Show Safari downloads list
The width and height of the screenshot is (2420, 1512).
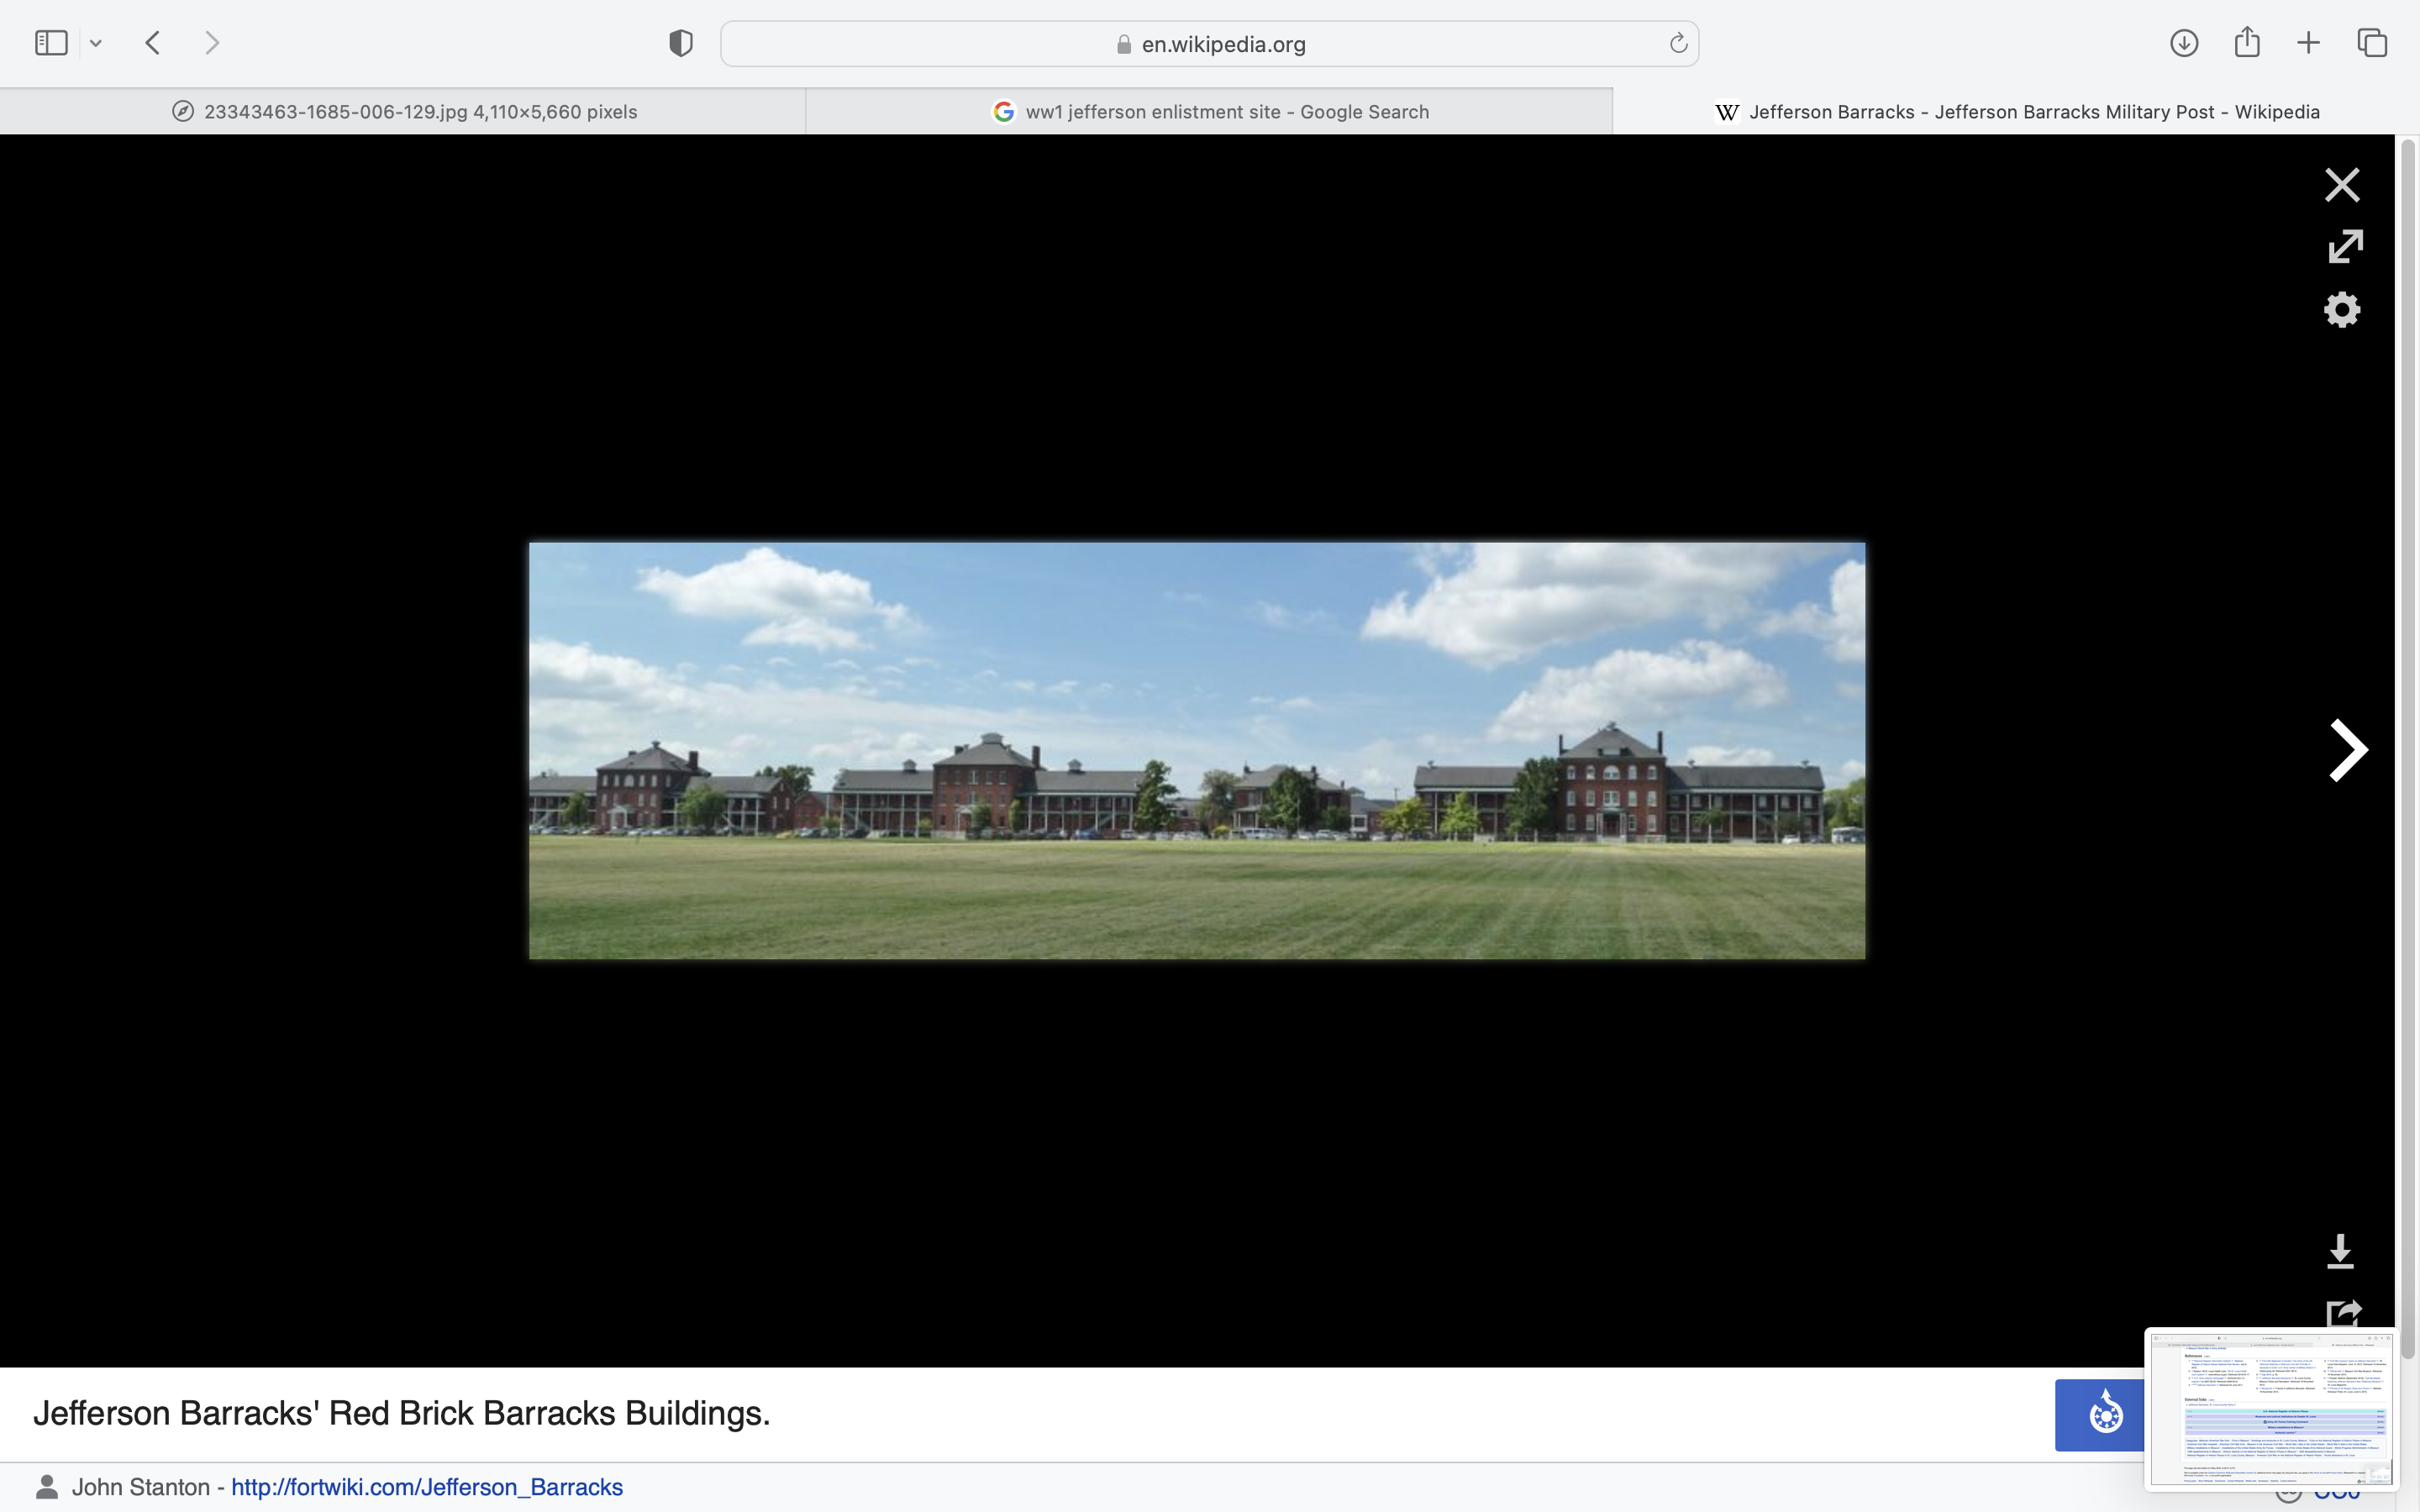click(x=2183, y=43)
